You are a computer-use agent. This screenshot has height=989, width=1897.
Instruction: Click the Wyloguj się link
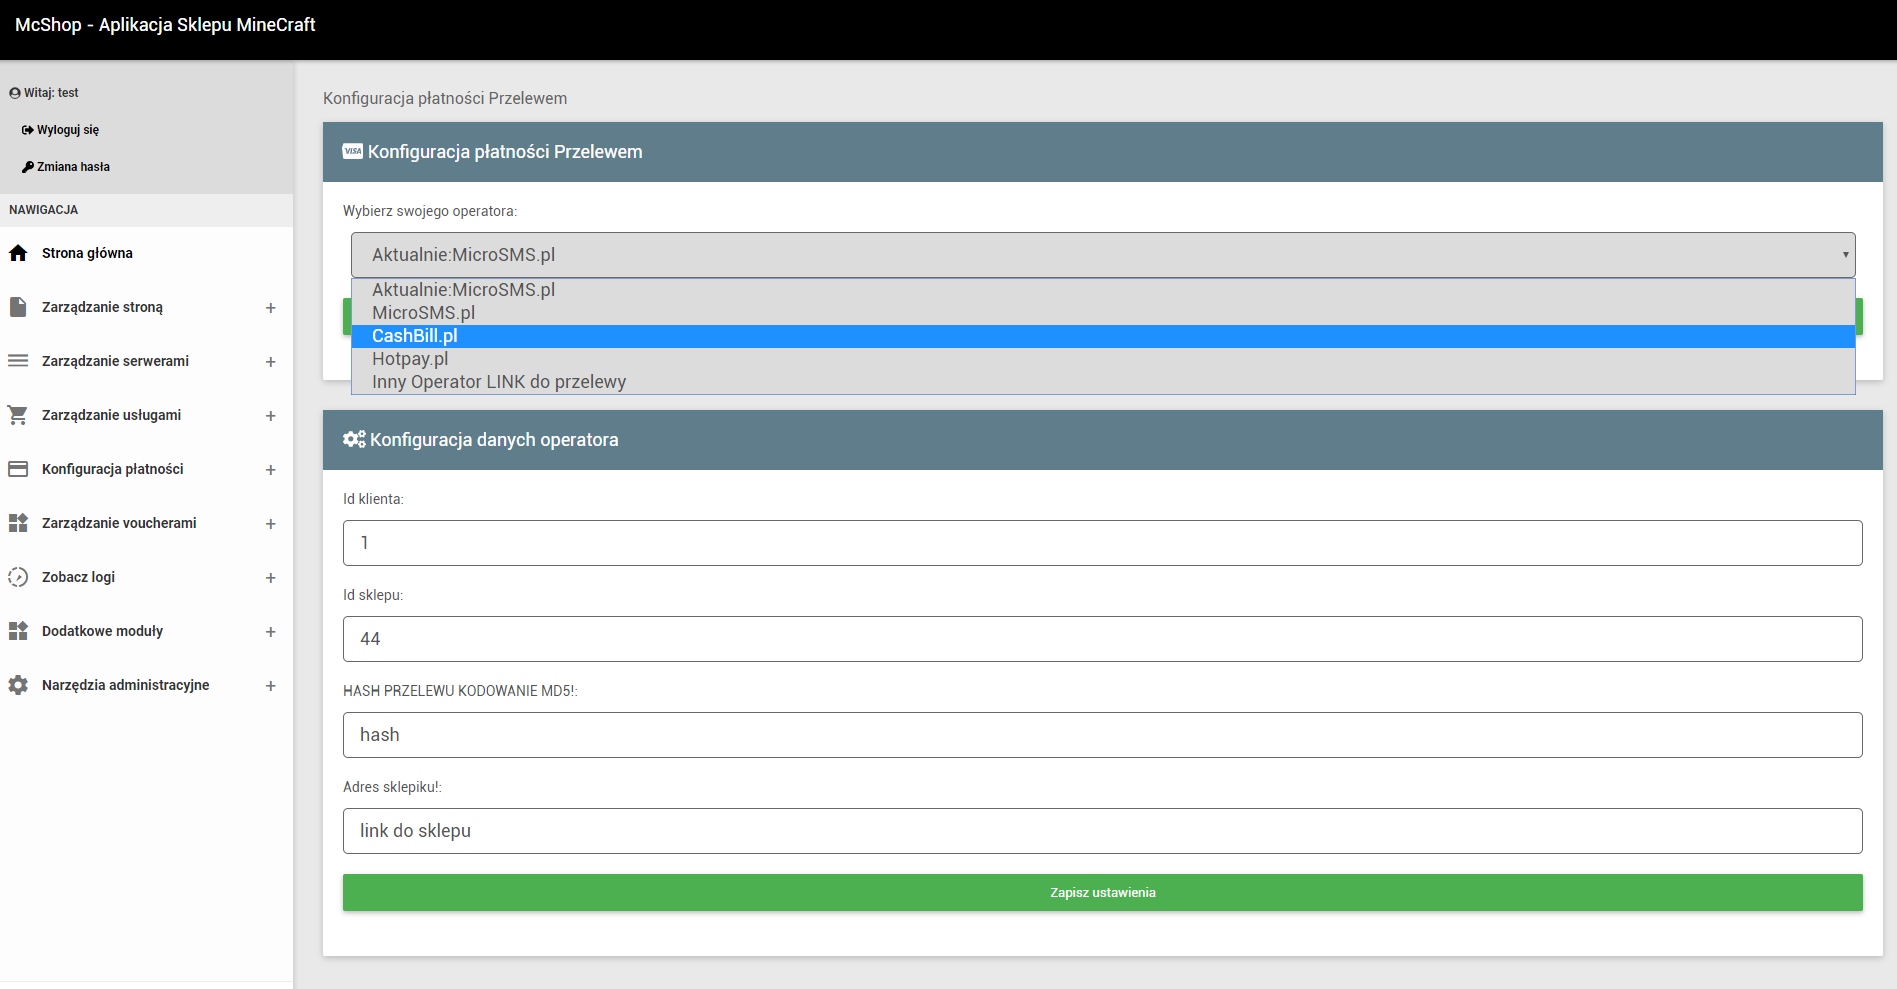point(67,130)
